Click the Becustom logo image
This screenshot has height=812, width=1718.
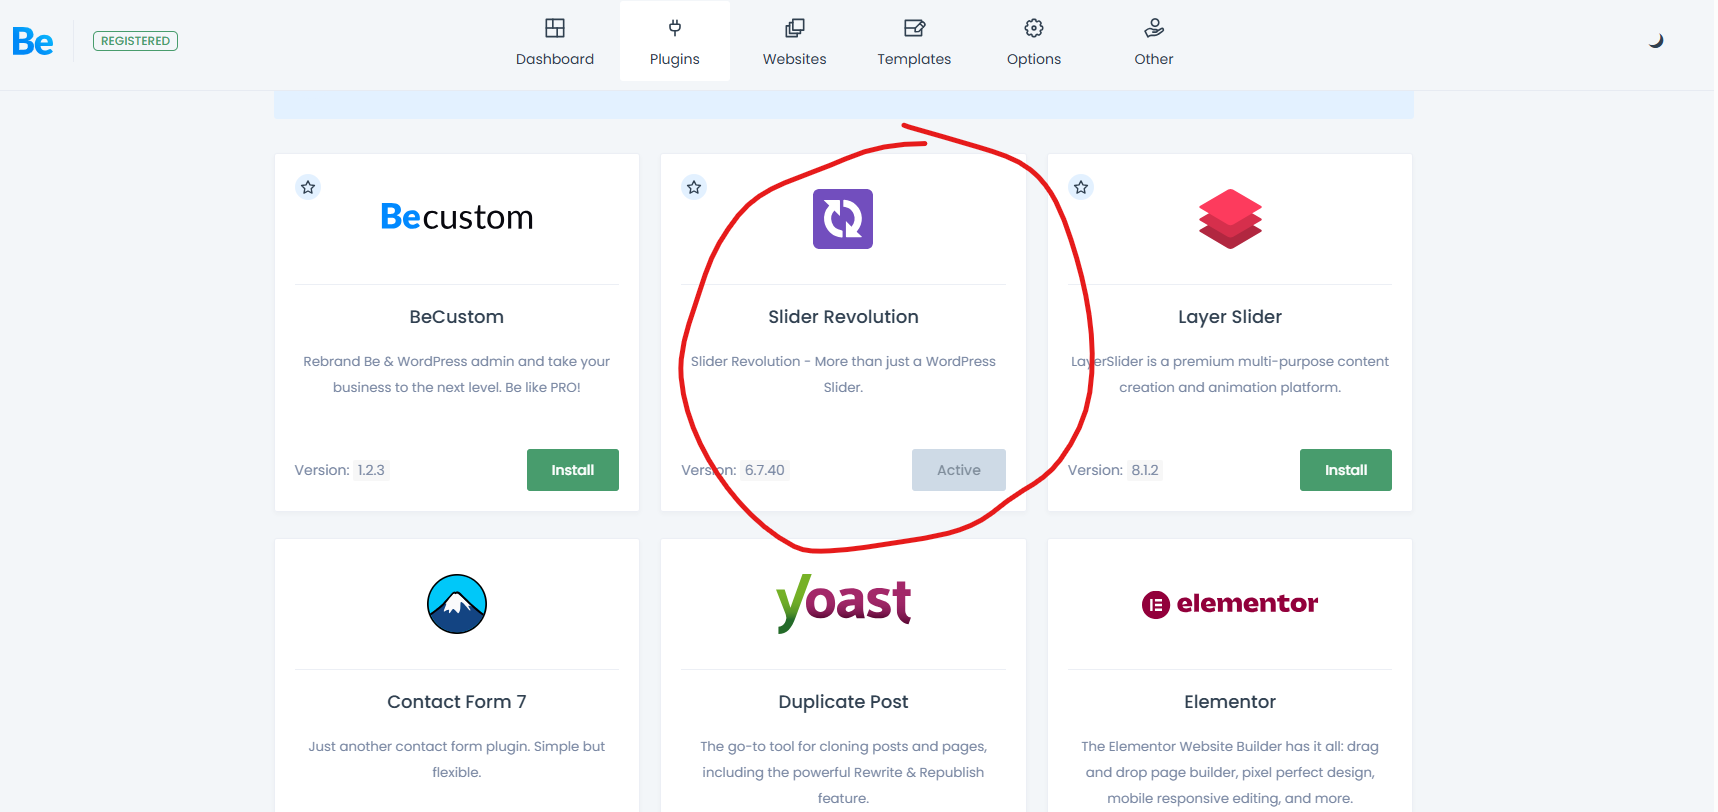pos(457,217)
